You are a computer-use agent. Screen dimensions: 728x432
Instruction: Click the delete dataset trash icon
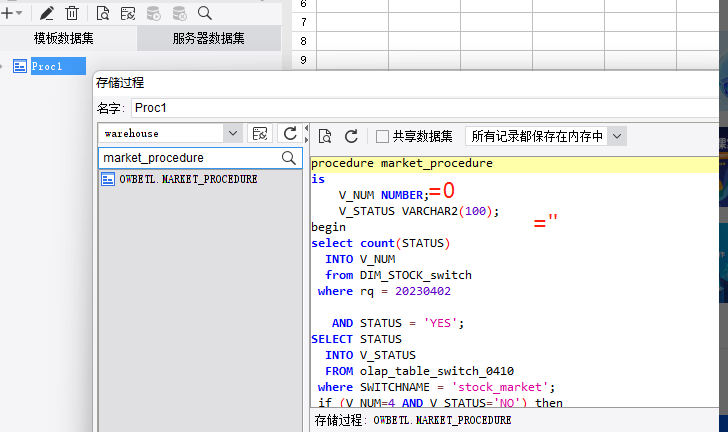72,13
